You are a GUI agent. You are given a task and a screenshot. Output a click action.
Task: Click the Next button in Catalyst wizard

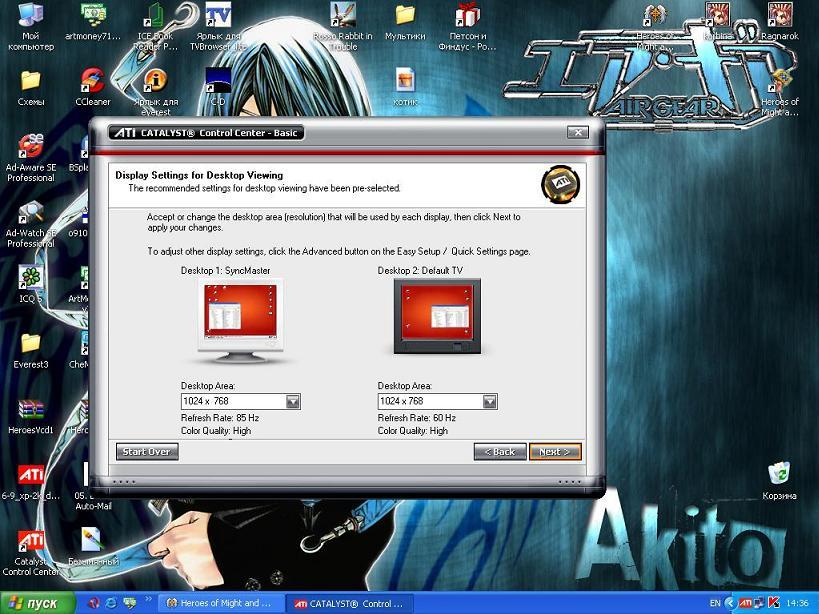[555, 452]
